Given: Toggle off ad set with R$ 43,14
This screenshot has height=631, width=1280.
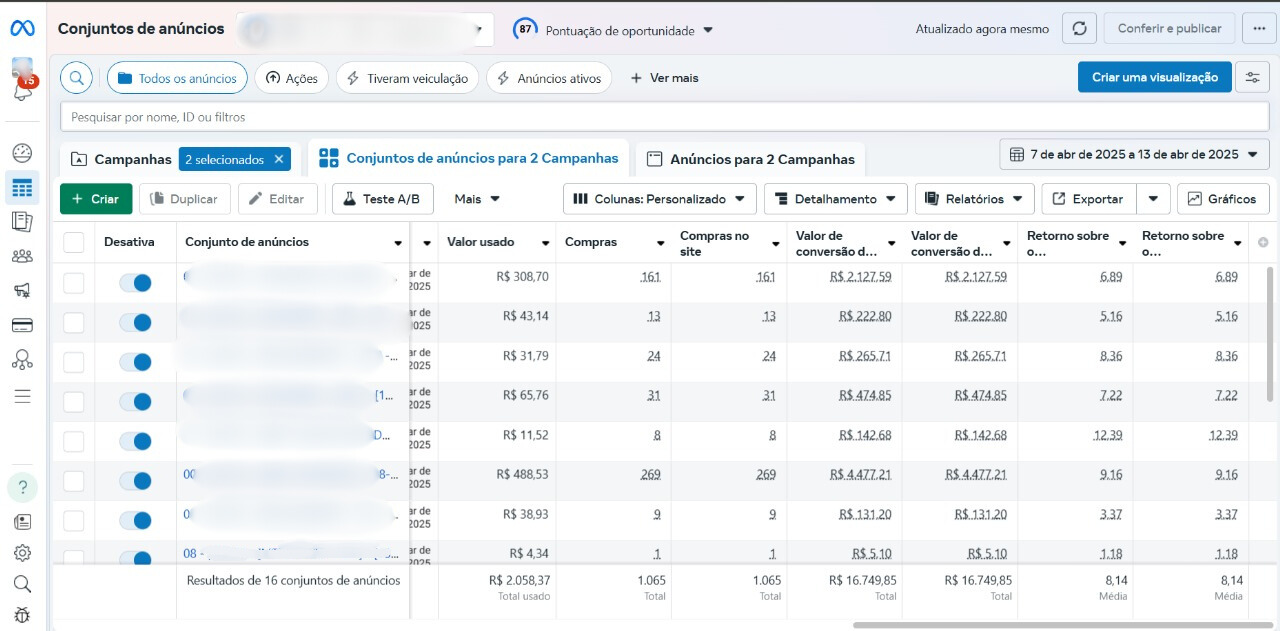Looking at the screenshot, I should pyautogui.click(x=135, y=322).
